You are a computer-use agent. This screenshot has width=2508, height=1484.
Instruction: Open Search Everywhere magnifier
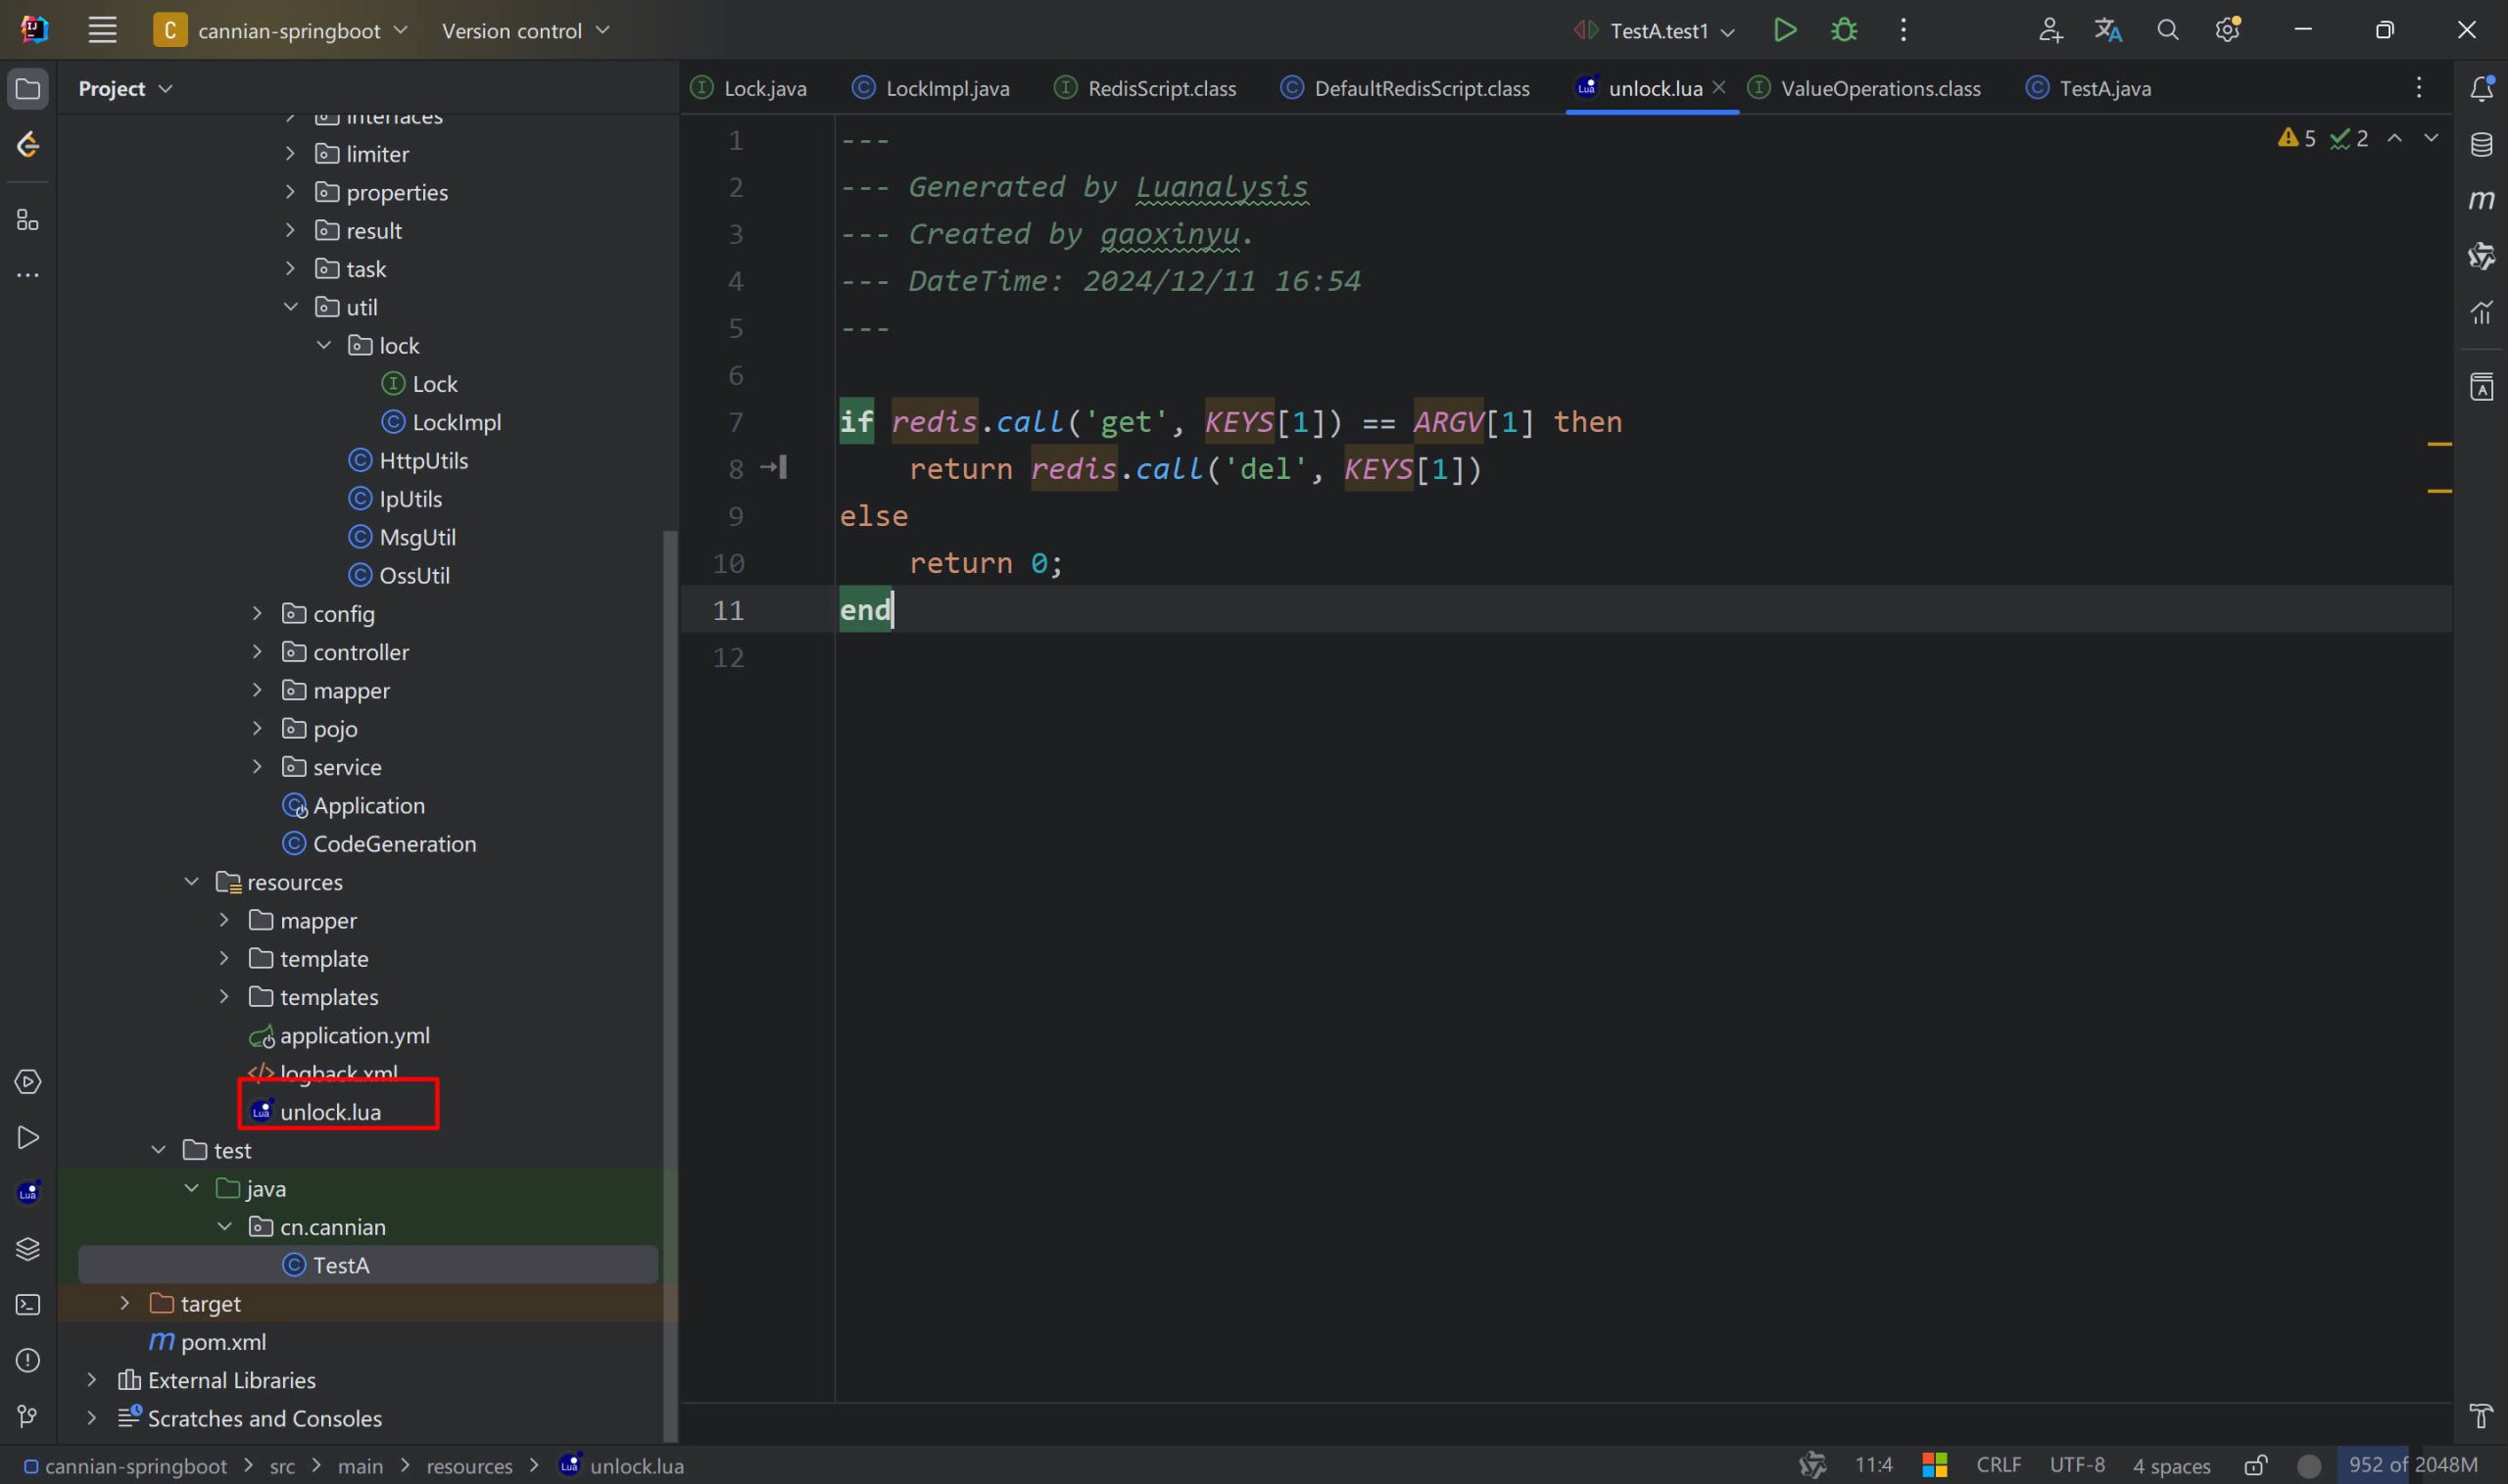pyautogui.click(x=2167, y=30)
